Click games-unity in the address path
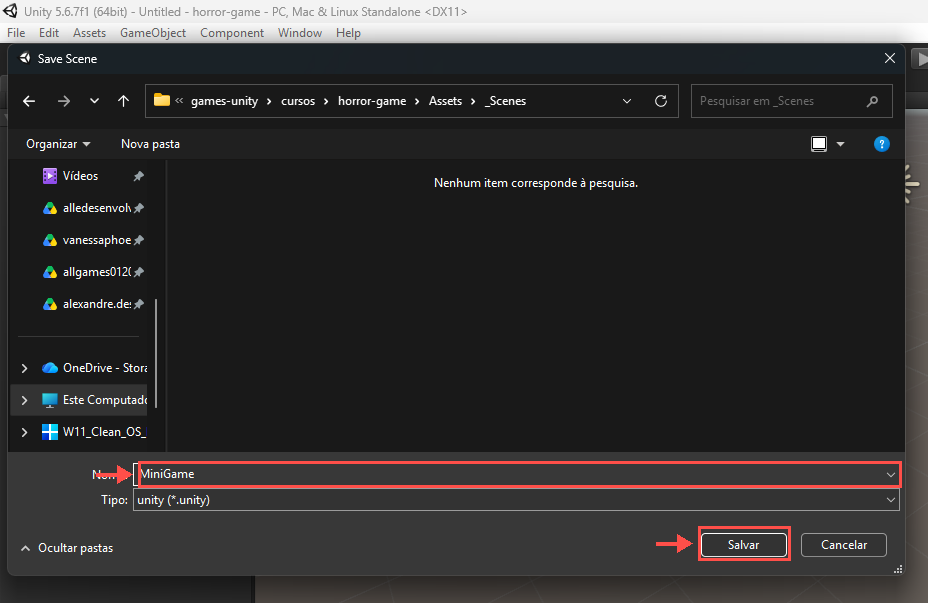This screenshot has height=603, width=928. pos(224,101)
